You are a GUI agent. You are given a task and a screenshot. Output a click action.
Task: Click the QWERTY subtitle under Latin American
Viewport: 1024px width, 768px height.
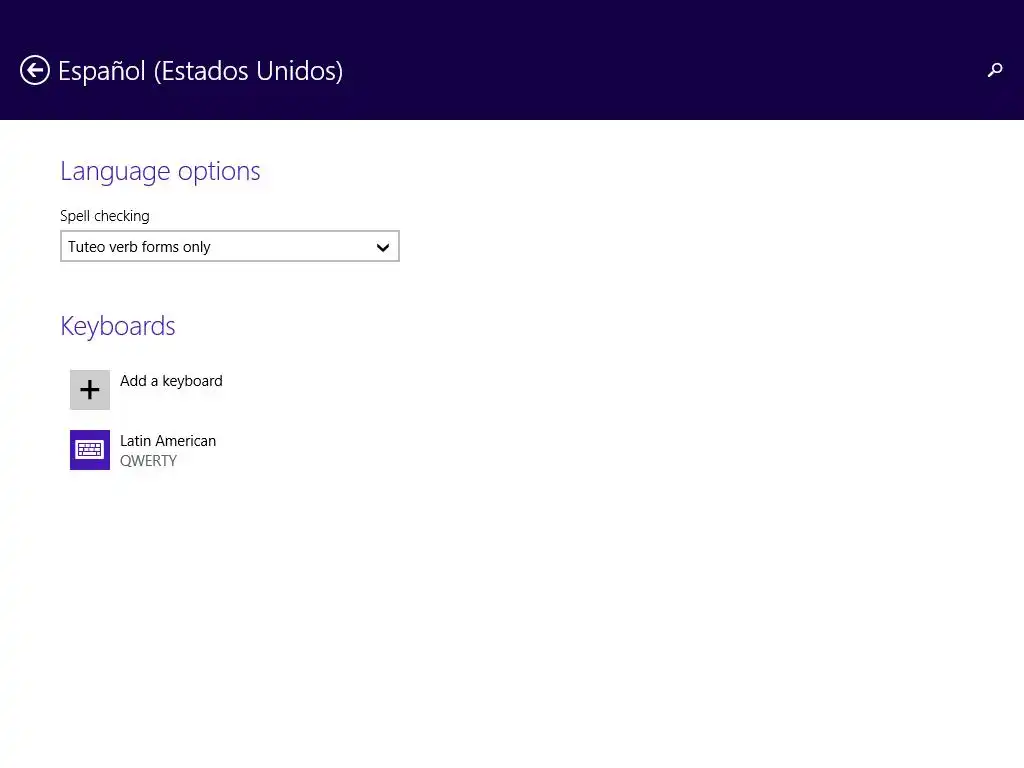pos(148,461)
